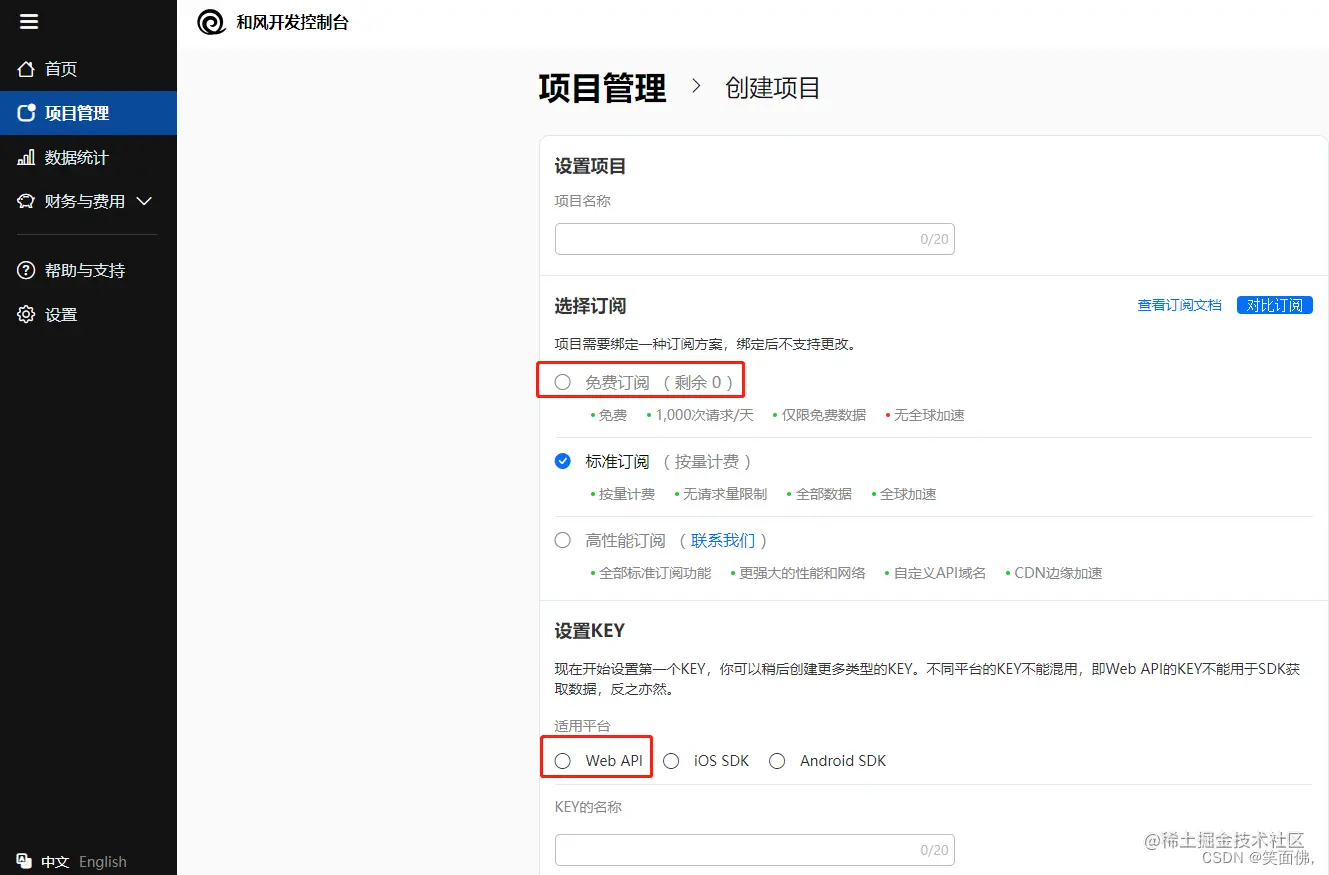Click the bar chart icon beside 数据统计

coord(26,157)
